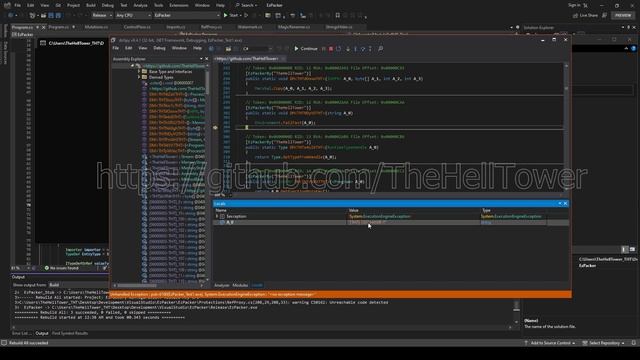Open the Visual Studio Build menu

pos(91,5)
